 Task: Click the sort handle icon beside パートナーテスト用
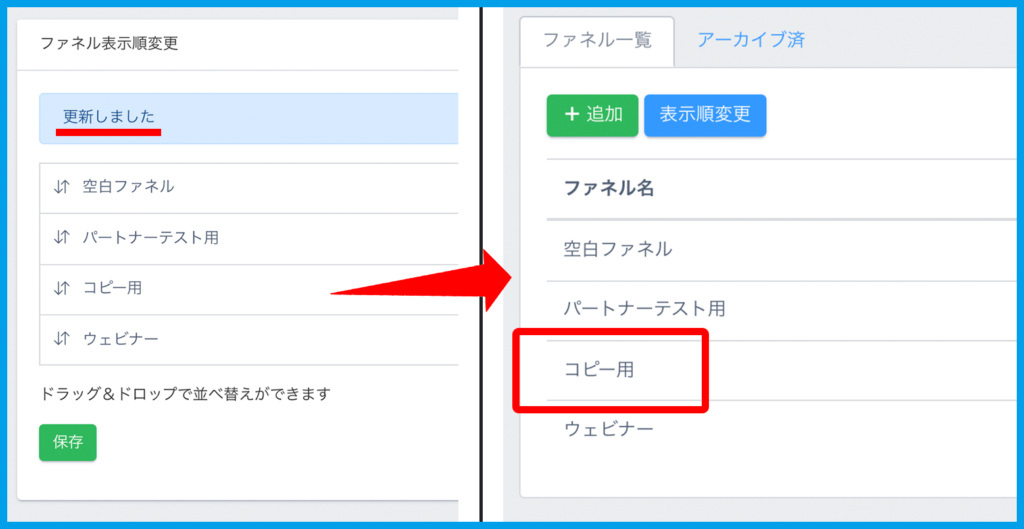(62, 237)
